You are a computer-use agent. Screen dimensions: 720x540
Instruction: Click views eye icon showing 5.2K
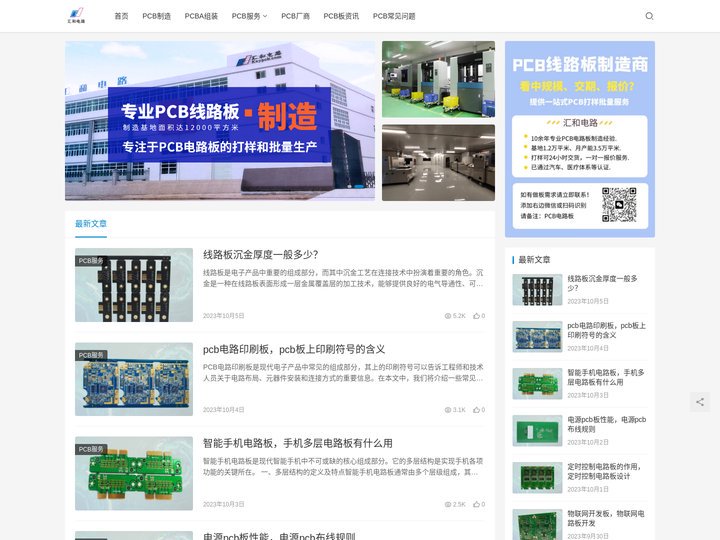[x=448, y=316]
